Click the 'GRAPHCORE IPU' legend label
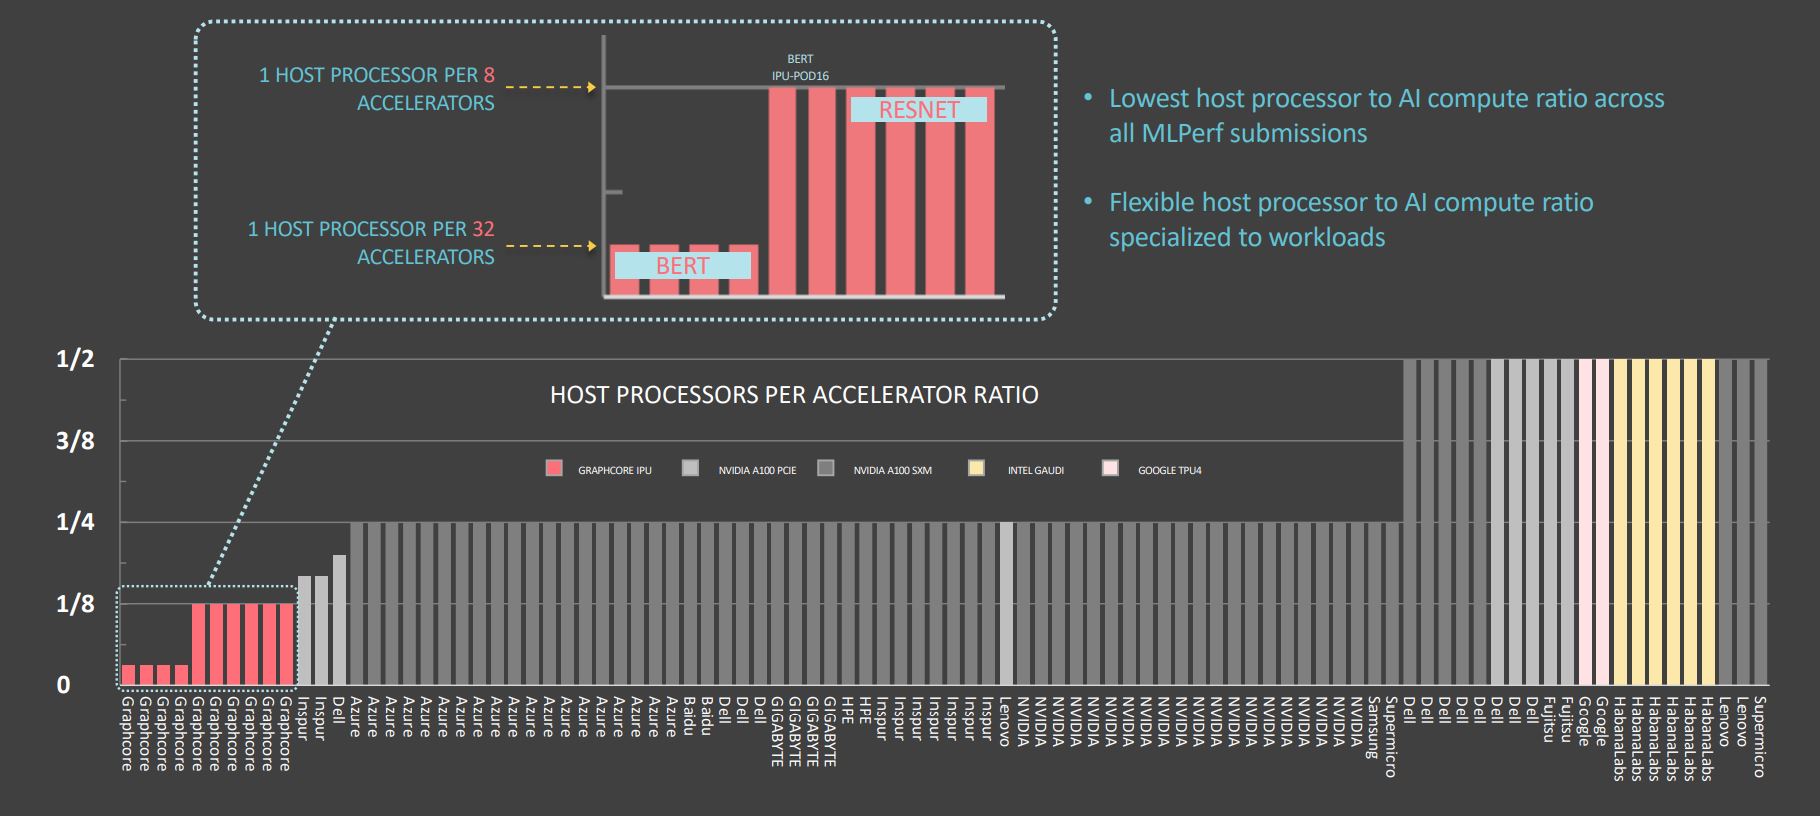 [x=614, y=471]
